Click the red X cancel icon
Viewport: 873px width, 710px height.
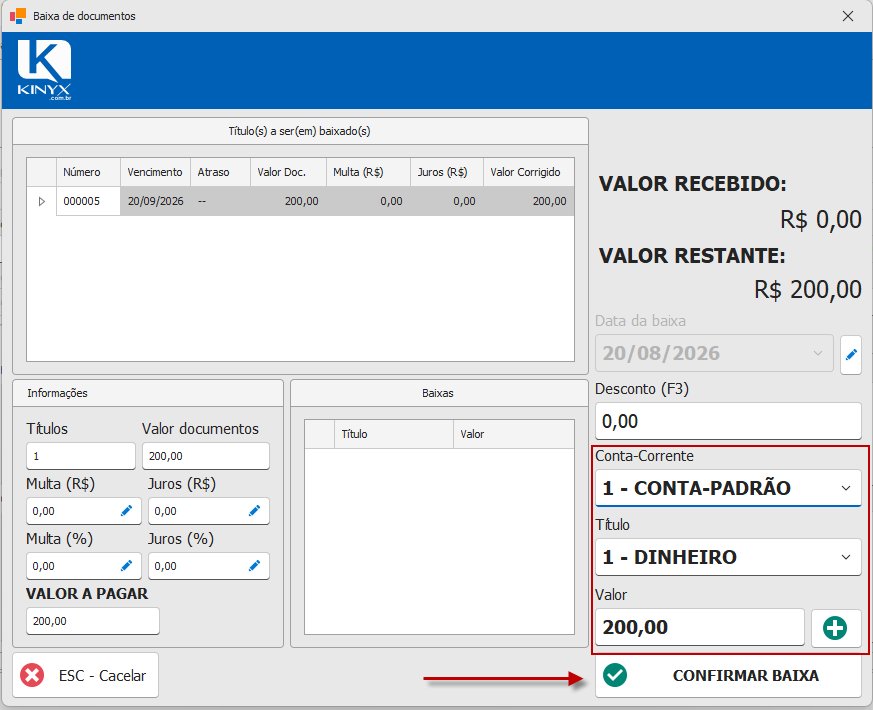(32, 675)
